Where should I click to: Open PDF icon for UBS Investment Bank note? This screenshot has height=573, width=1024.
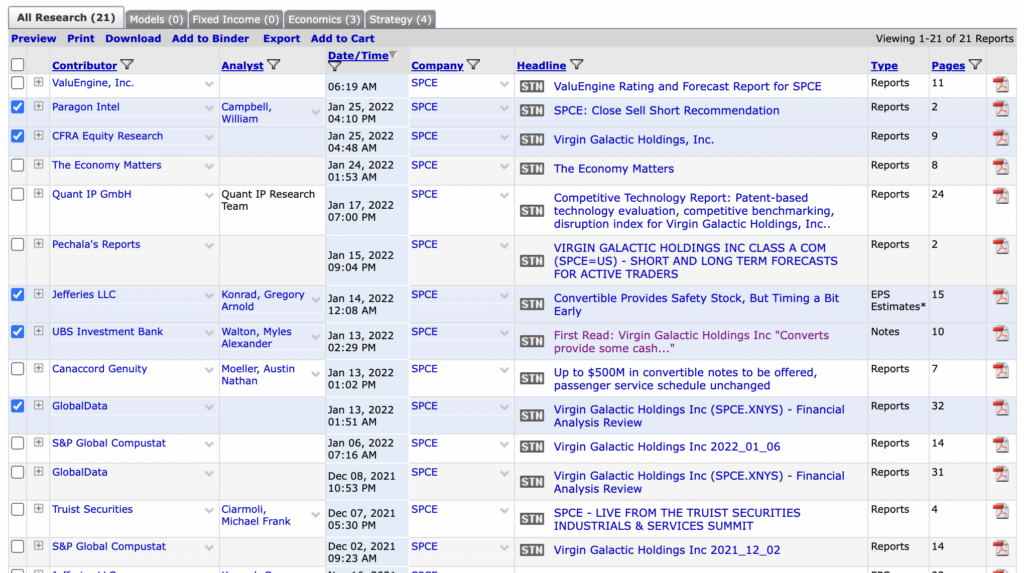pyautogui.click(x=1000, y=334)
